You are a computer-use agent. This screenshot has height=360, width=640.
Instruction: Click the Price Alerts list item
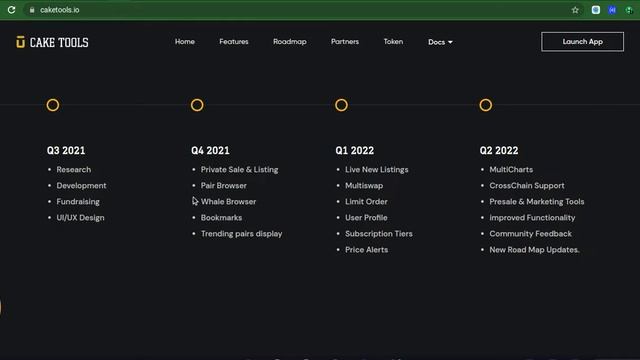(367, 250)
